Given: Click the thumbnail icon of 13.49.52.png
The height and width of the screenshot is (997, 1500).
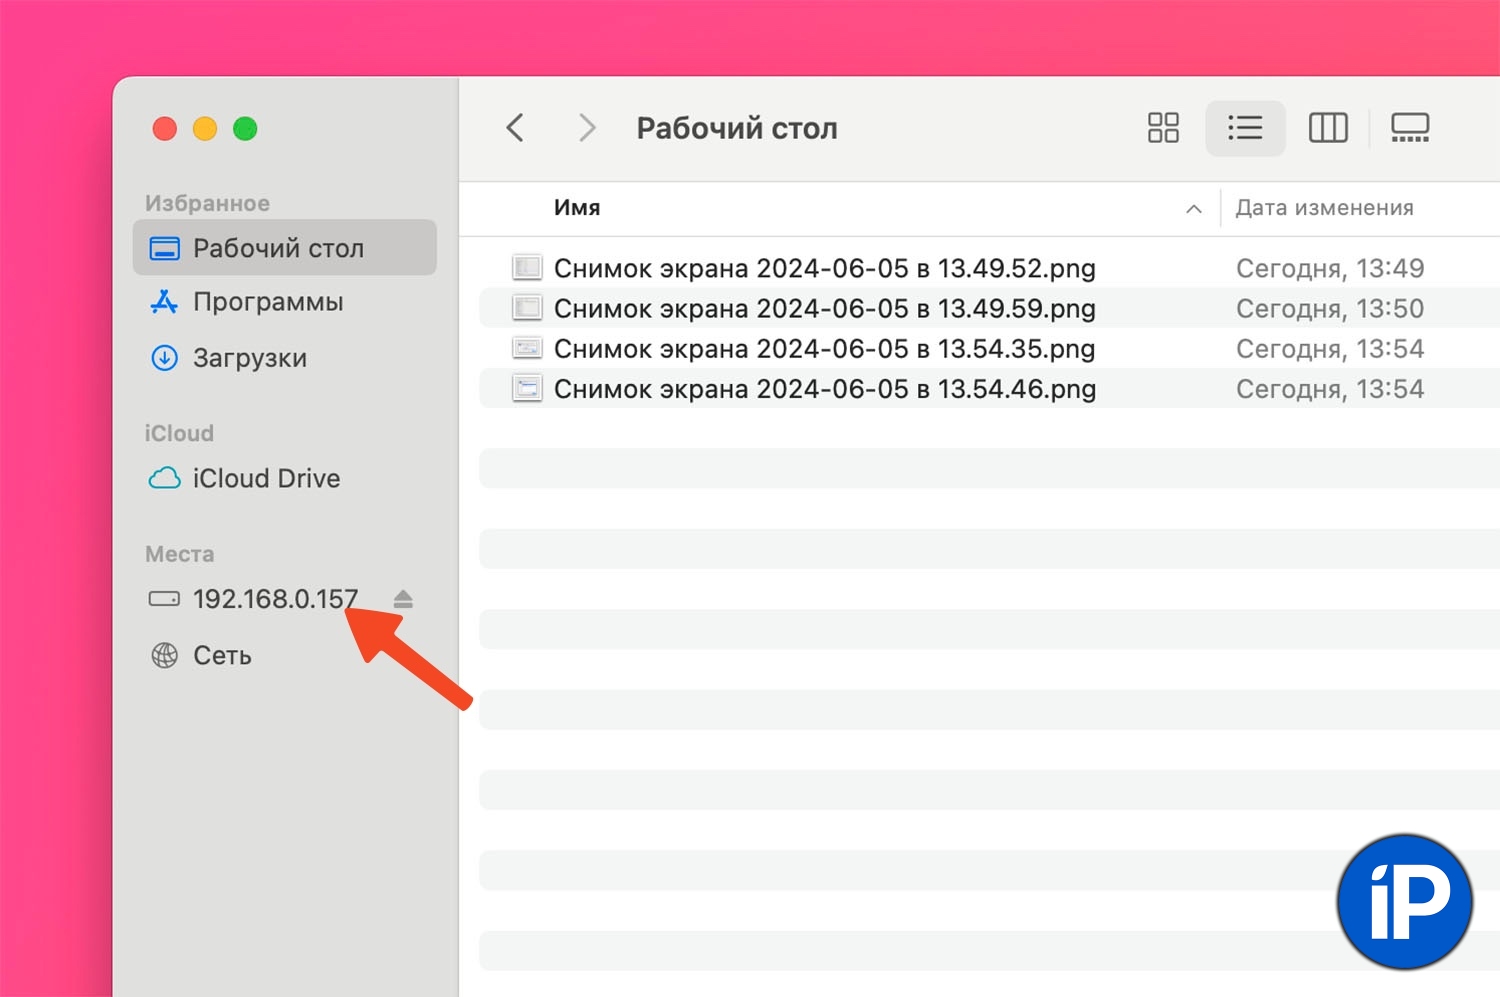Looking at the screenshot, I should pyautogui.click(x=527, y=267).
